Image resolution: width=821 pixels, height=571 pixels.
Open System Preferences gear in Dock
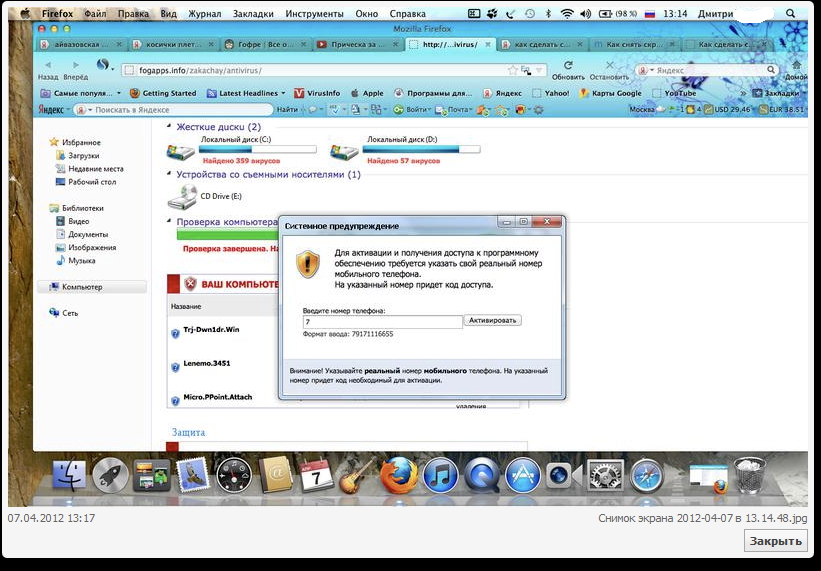(606, 475)
